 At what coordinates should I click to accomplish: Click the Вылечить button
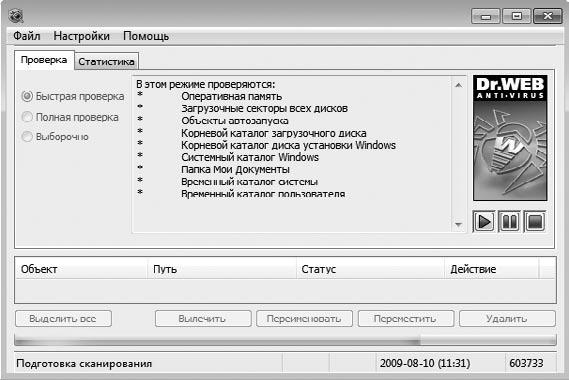202,319
